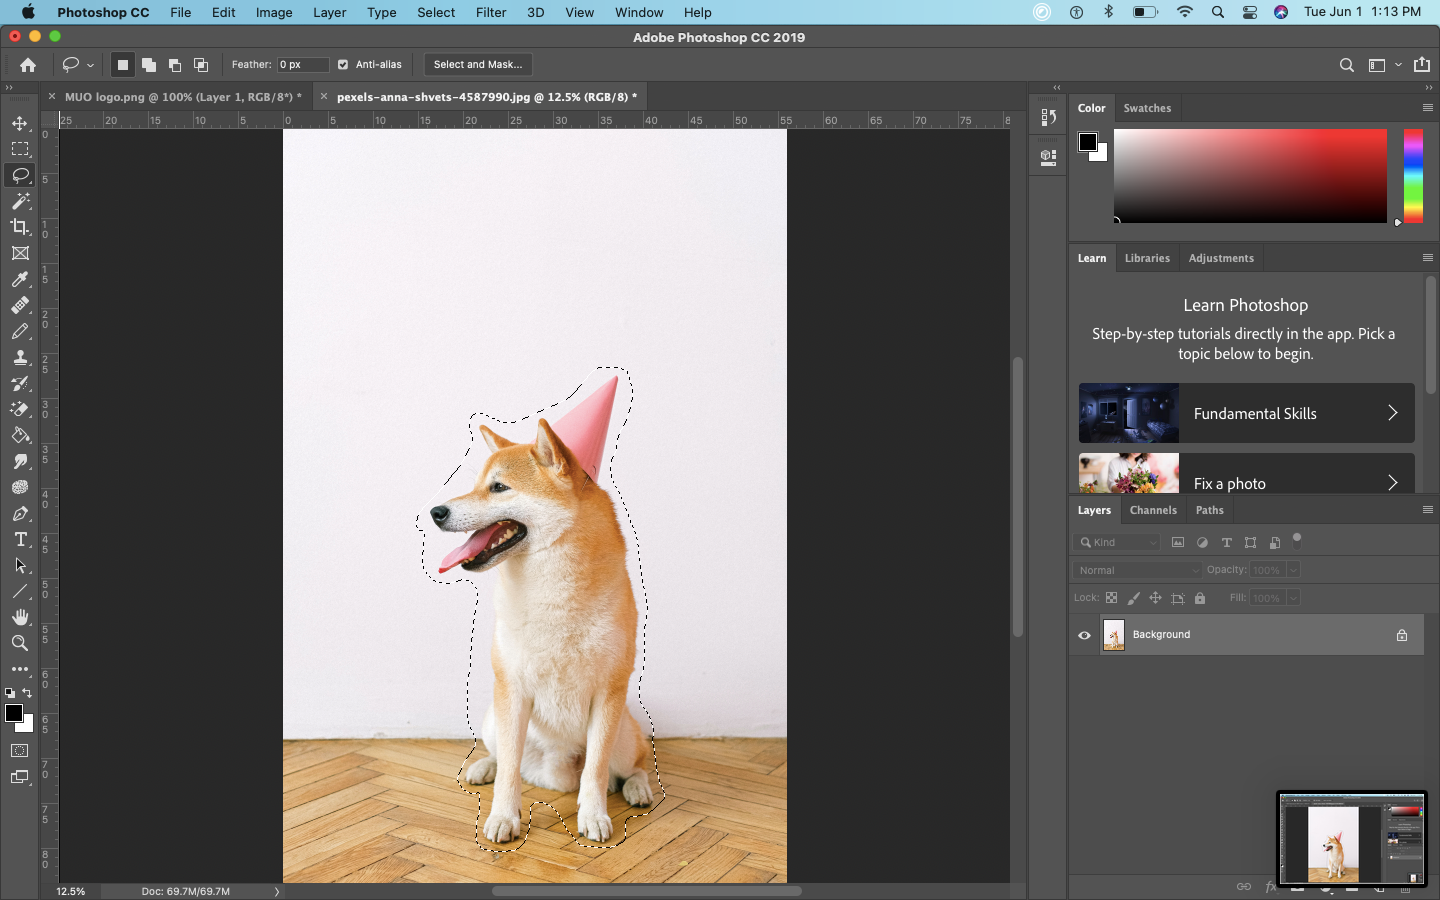Hide the Background layer
The width and height of the screenshot is (1440, 900).
click(1084, 634)
